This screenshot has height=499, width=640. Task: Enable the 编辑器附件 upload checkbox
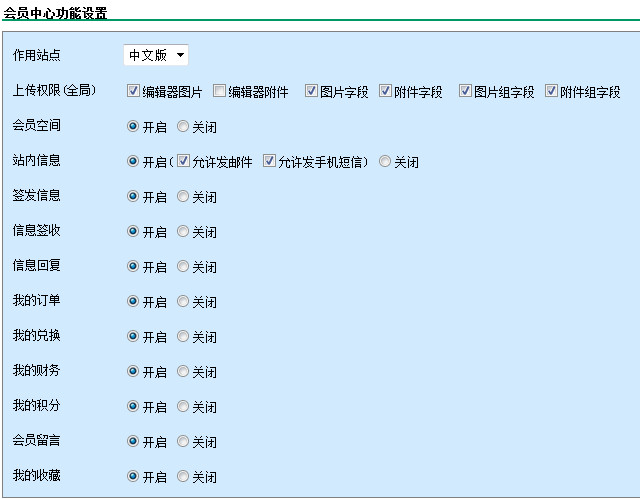coord(219,91)
